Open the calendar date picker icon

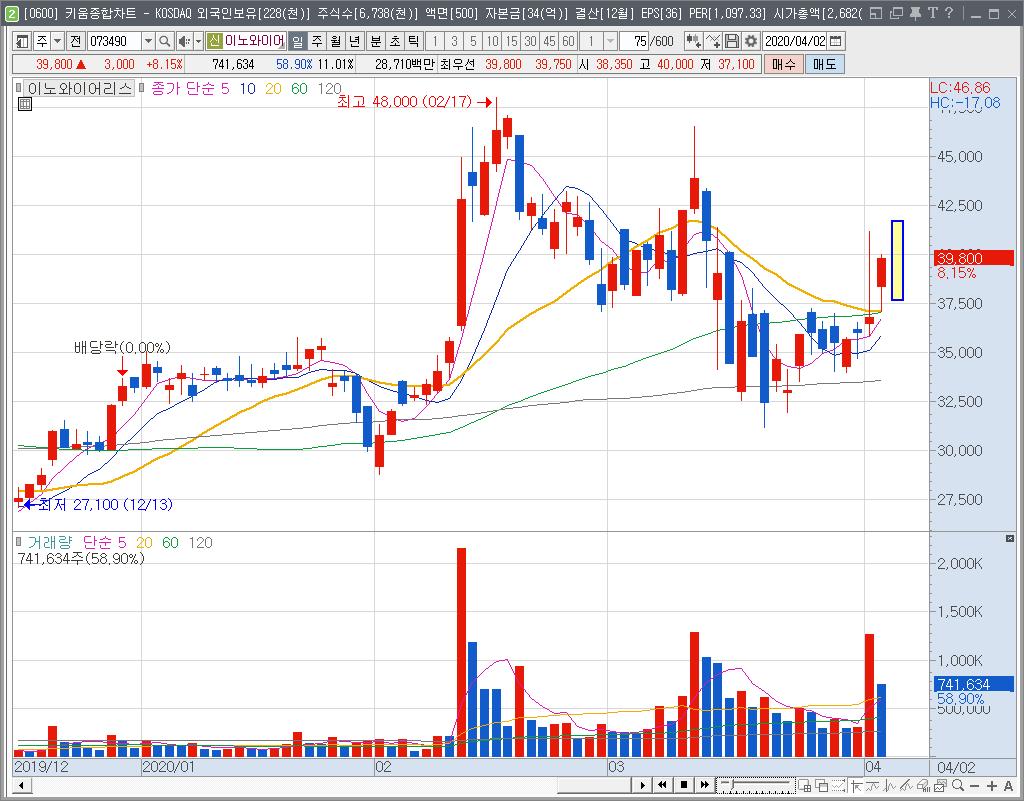click(835, 41)
